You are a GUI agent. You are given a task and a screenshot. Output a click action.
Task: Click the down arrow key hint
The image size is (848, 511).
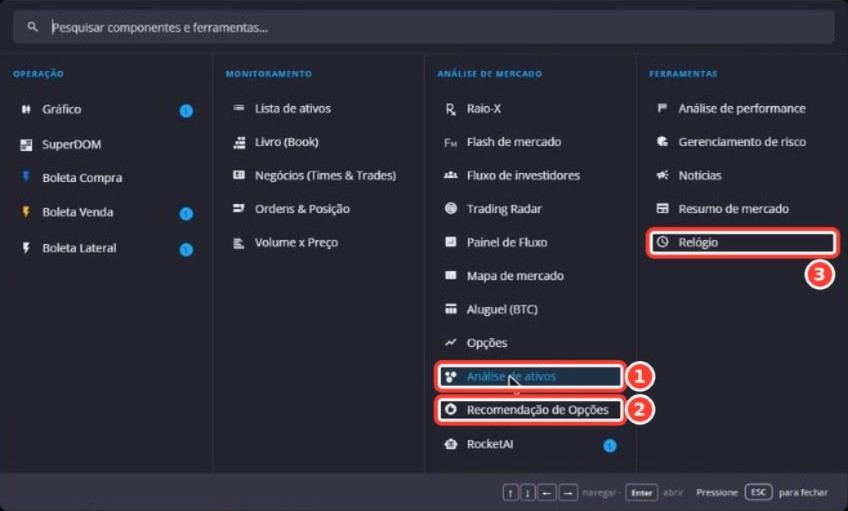coord(528,493)
